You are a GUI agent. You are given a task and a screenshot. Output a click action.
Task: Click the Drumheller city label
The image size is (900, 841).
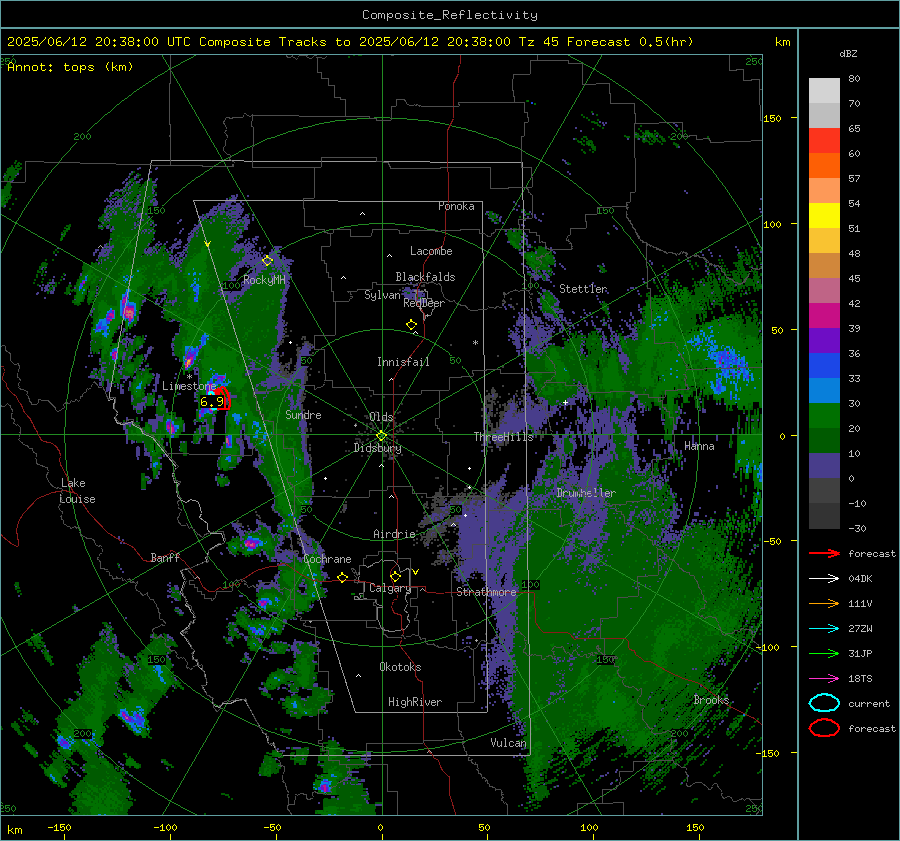coord(586,493)
